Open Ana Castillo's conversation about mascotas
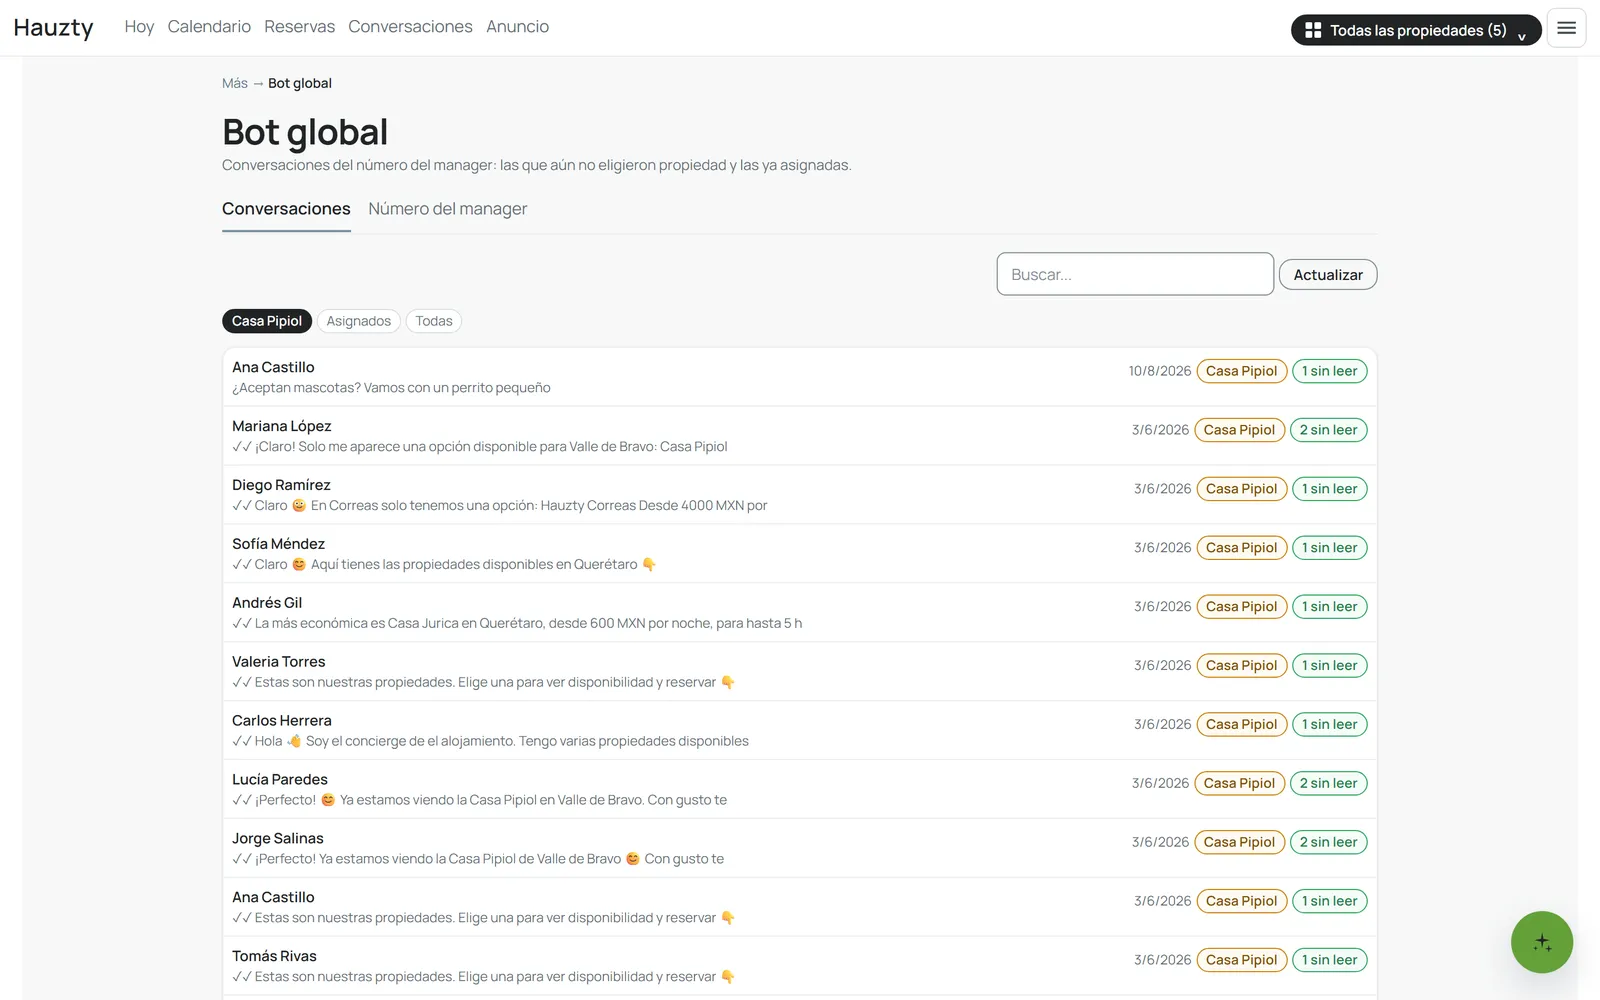This screenshot has width=1600, height=1000. [799, 377]
